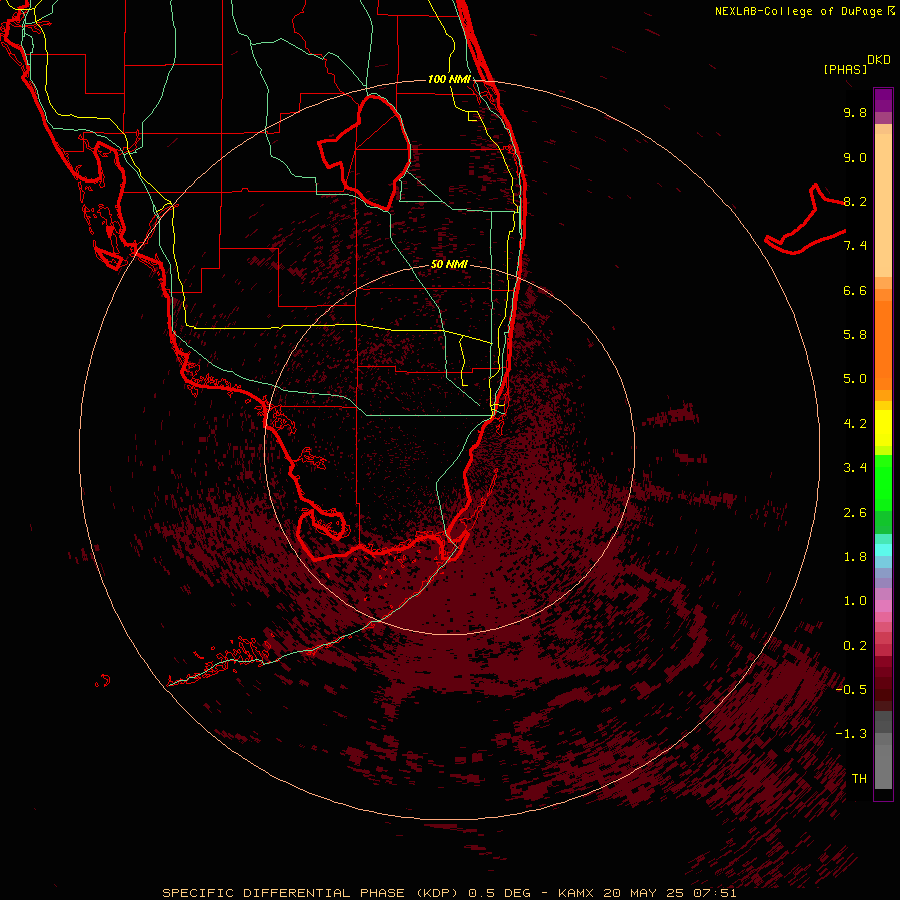Image resolution: width=900 pixels, height=900 pixels.
Task: Click the peach segment of the color bar
Action: pos(883,205)
